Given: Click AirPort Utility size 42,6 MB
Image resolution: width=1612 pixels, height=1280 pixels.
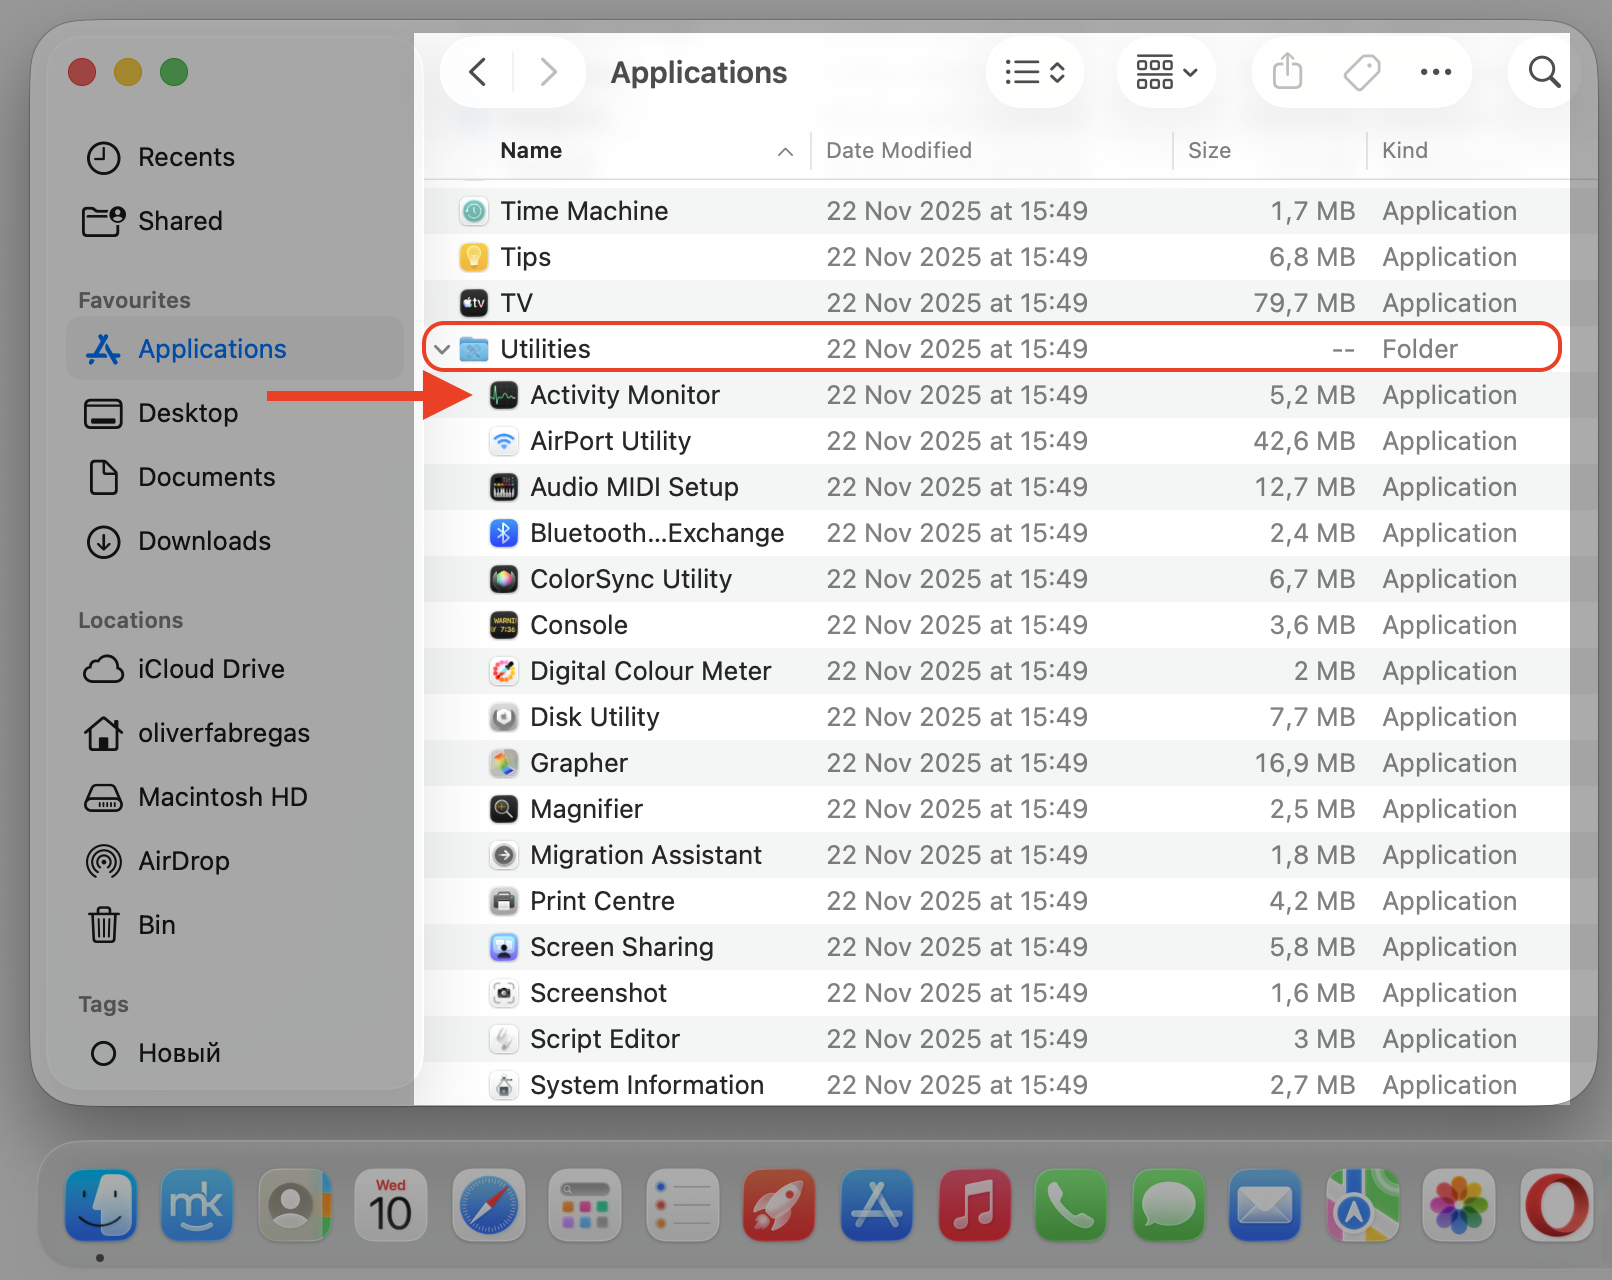Looking at the screenshot, I should [1305, 441].
